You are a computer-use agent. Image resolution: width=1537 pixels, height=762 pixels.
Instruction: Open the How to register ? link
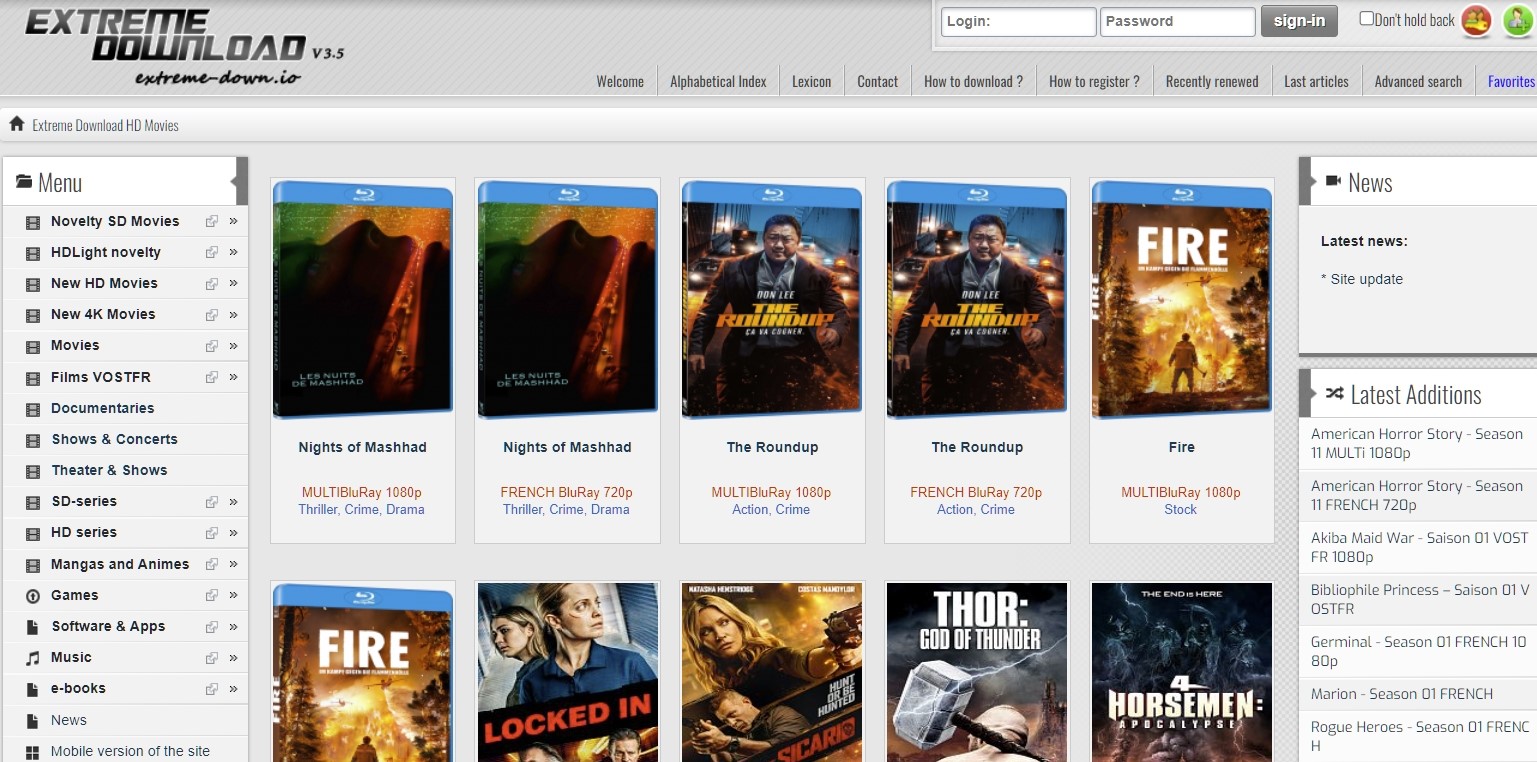[1094, 82]
